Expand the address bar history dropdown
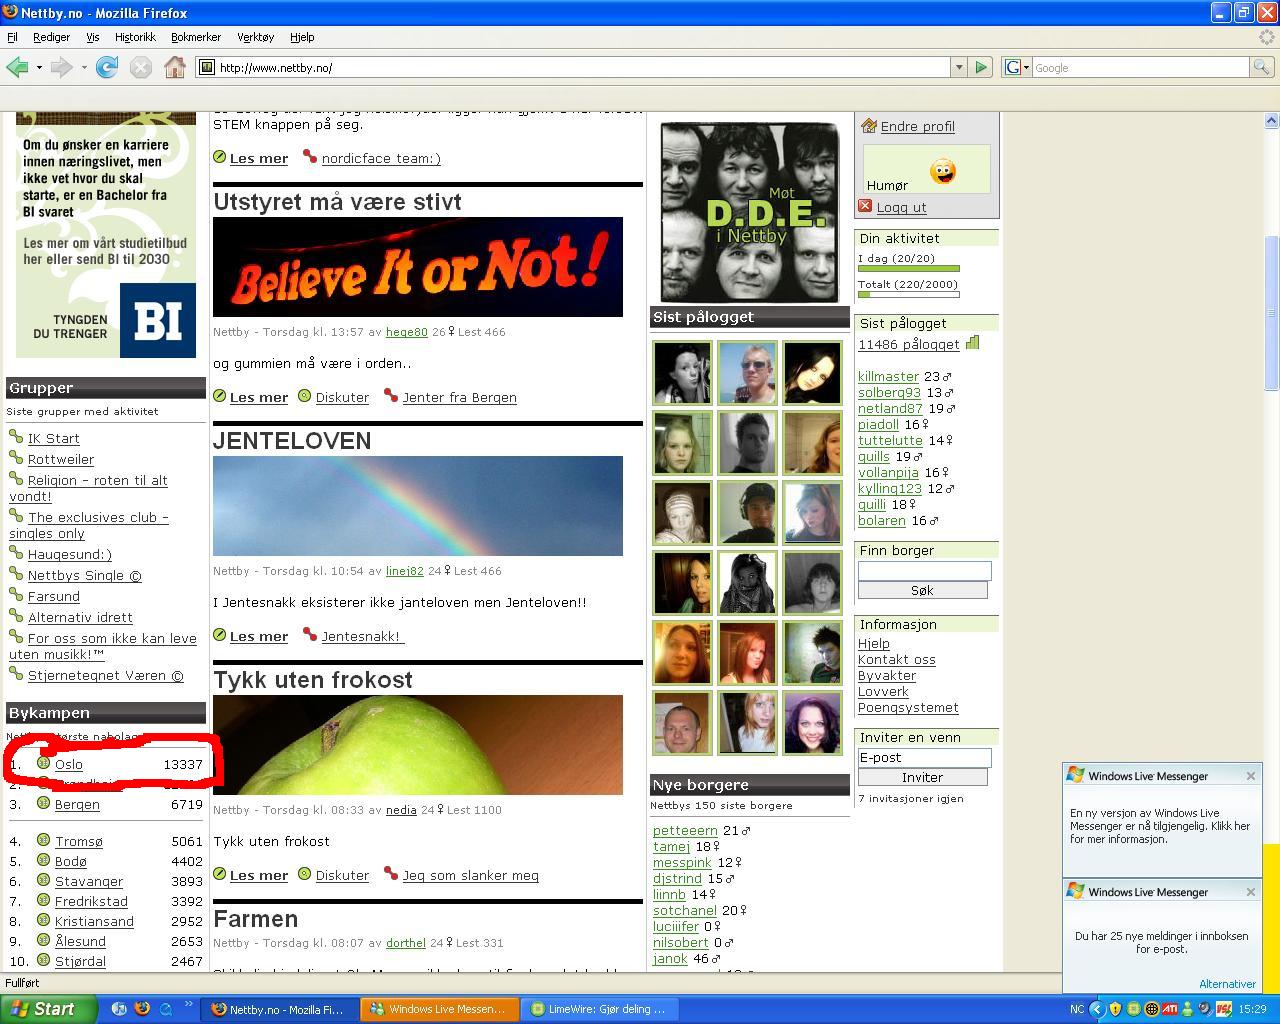Image resolution: width=1280 pixels, height=1024 pixels. 958,67
